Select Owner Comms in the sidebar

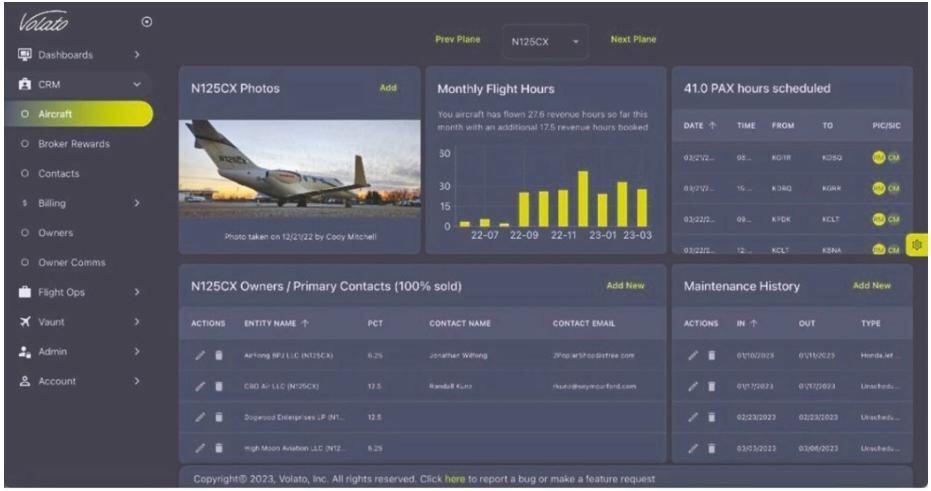coord(72,263)
